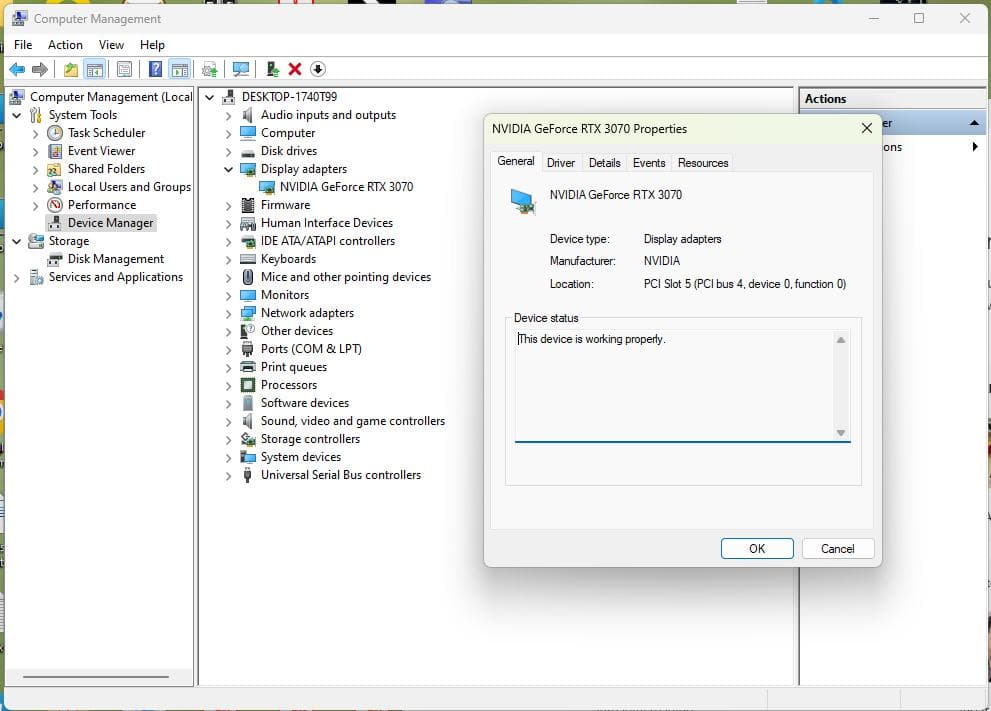Click Device status scrollbar down arrow

[x=841, y=432]
